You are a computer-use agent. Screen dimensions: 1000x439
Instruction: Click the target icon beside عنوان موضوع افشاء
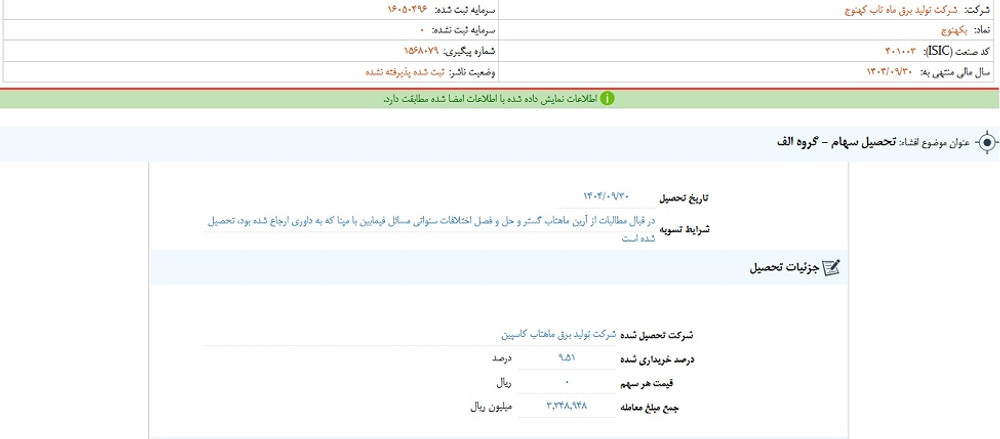click(x=987, y=142)
